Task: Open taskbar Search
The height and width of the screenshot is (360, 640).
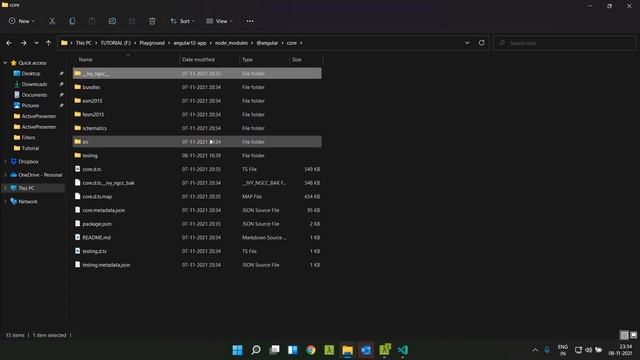Action: 256,350
